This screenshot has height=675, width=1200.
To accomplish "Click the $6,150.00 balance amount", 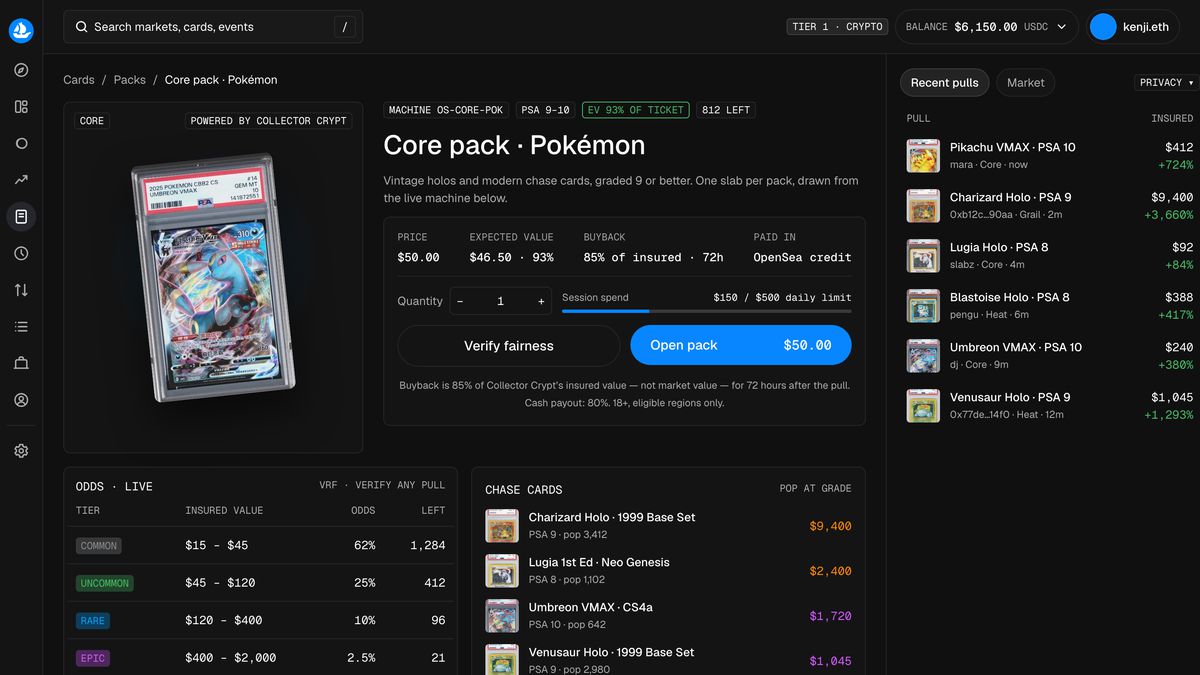I will 986,27.
